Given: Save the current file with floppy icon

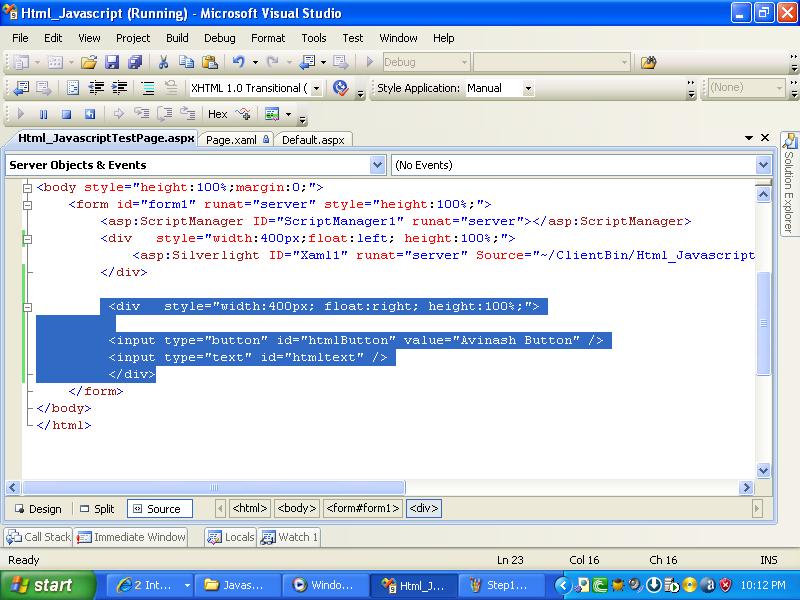Looking at the screenshot, I should pos(112,62).
